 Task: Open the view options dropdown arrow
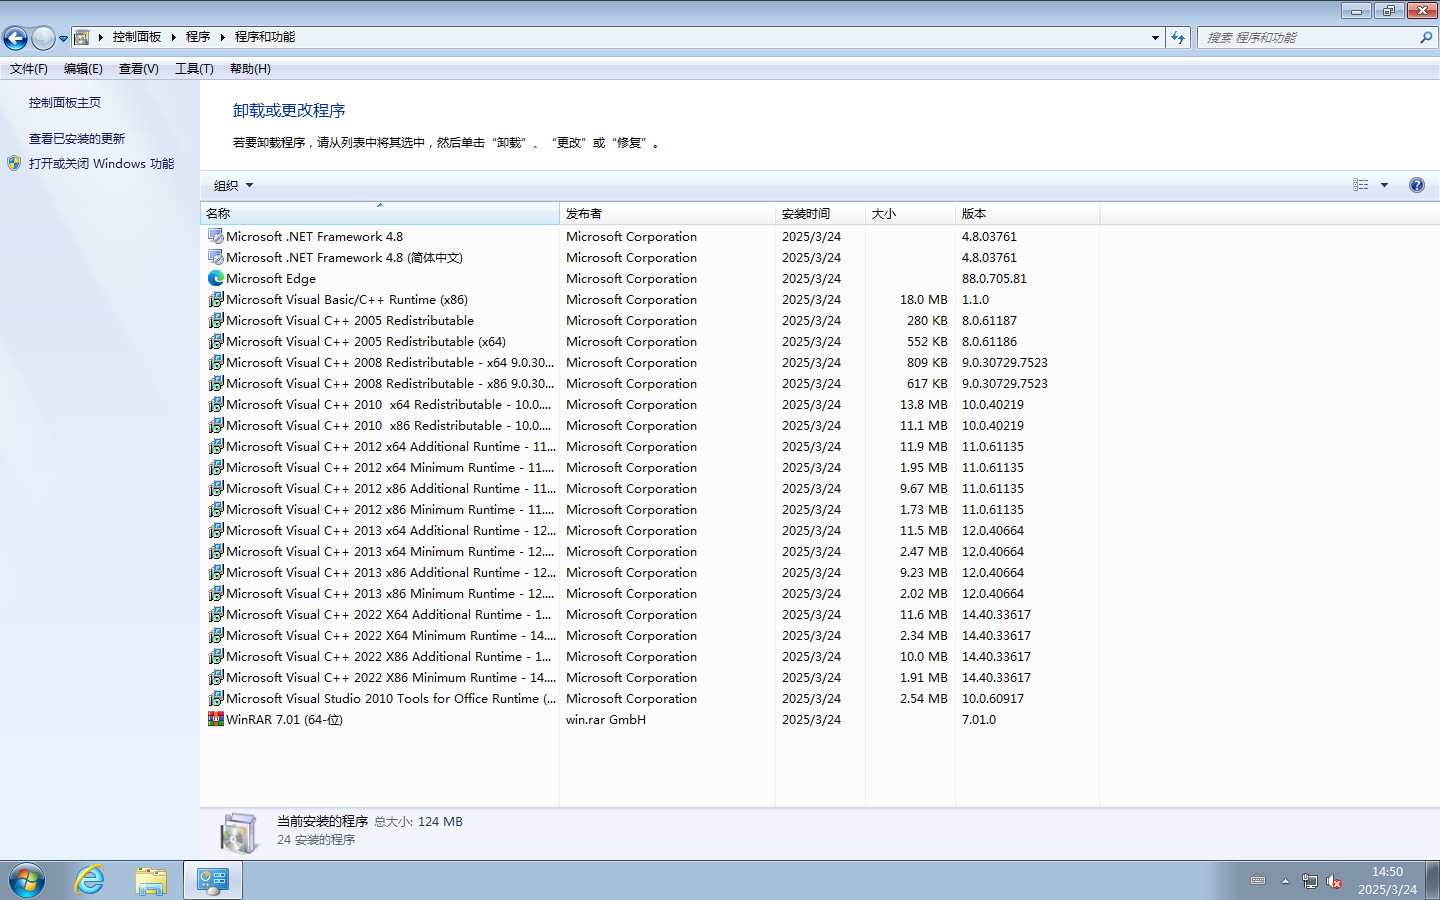coord(1385,185)
